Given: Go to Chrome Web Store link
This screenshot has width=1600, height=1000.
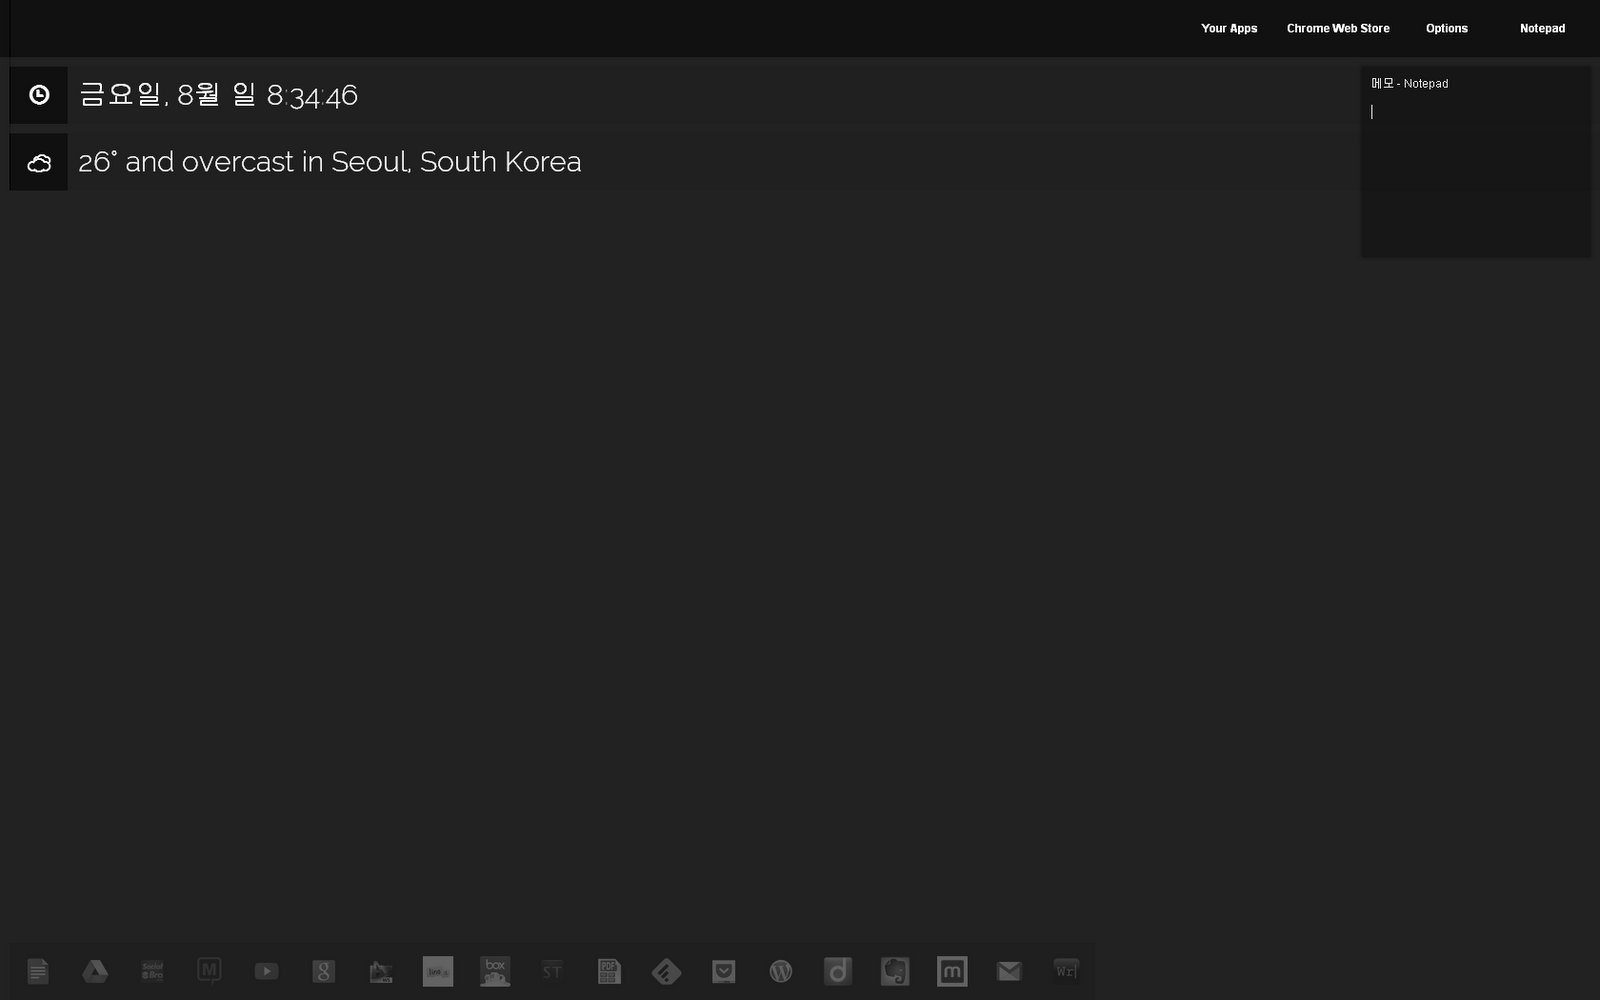Looking at the screenshot, I should pyautogui.click(x=1338, y=29).
